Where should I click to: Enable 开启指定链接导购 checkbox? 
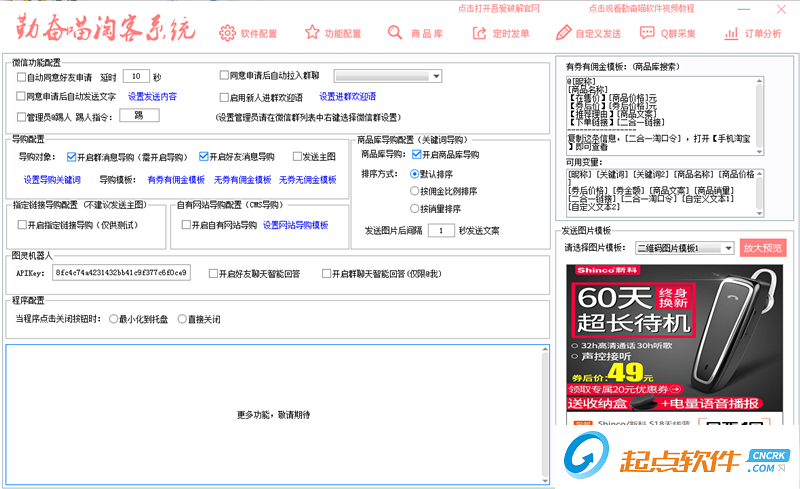pos(22,225)
